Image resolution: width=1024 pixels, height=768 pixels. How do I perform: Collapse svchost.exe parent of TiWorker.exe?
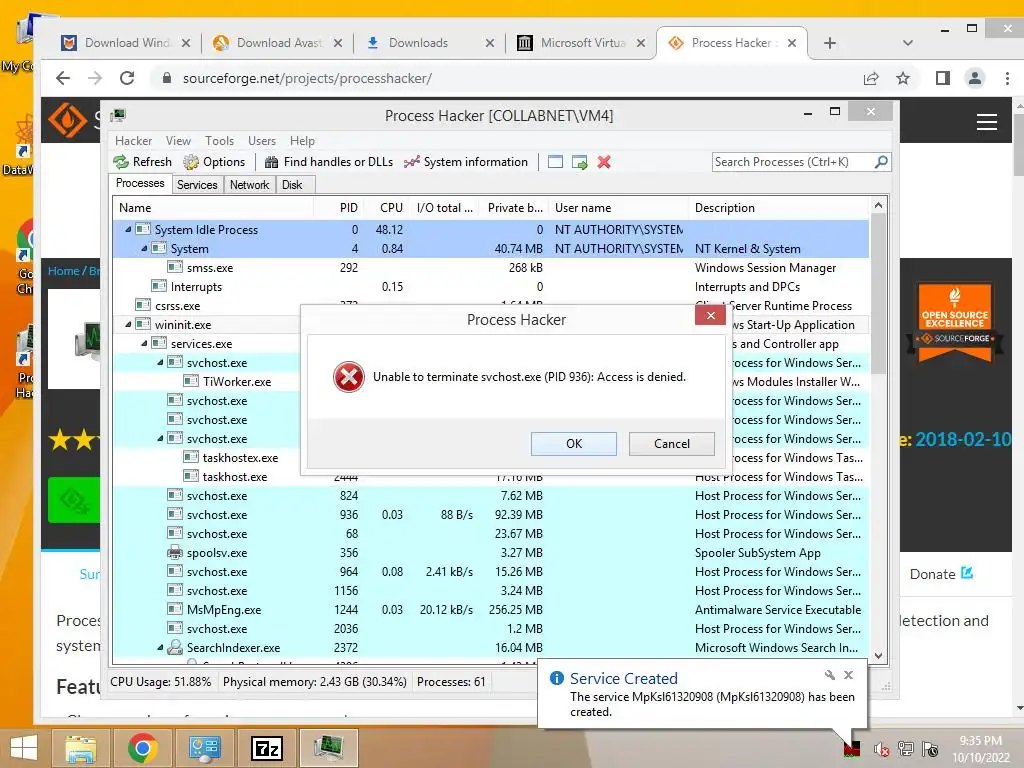[x=160, y=362]
